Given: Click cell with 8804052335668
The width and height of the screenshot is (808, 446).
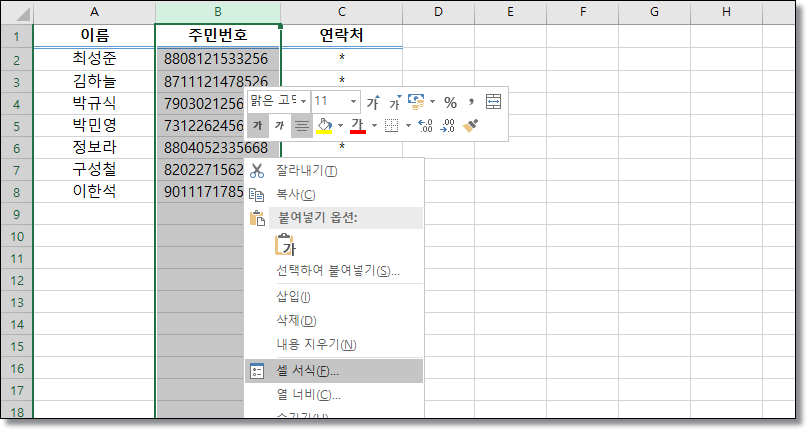Looking at the screenshot, I should [x=218, y=148].
